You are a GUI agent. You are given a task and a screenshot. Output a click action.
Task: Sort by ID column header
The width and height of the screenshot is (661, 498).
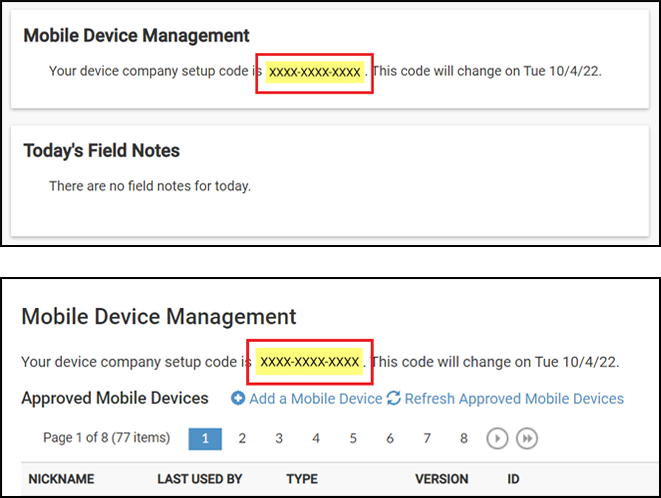click(x=513, y=479)
